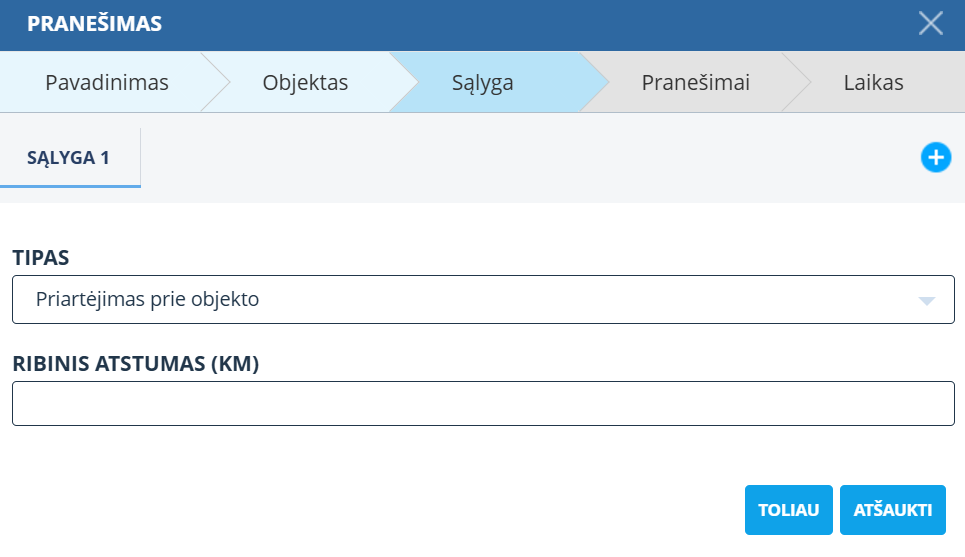
Task: Close the Pranešimas dialog with X
Action: 930,24
